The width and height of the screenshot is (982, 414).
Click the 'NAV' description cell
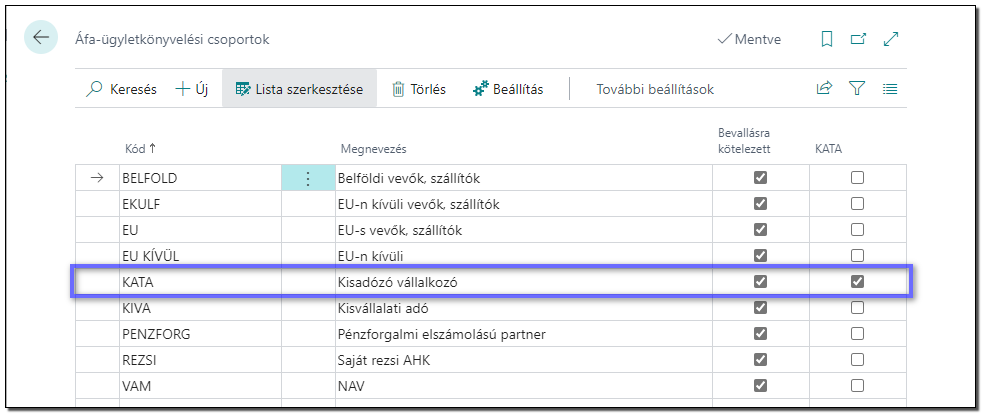click(524, 386)
